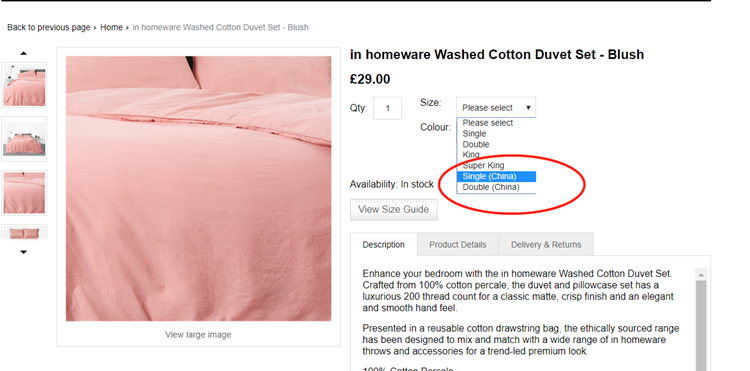
Task: Click the thumbnail carousel up arrow
Action: 23,54
